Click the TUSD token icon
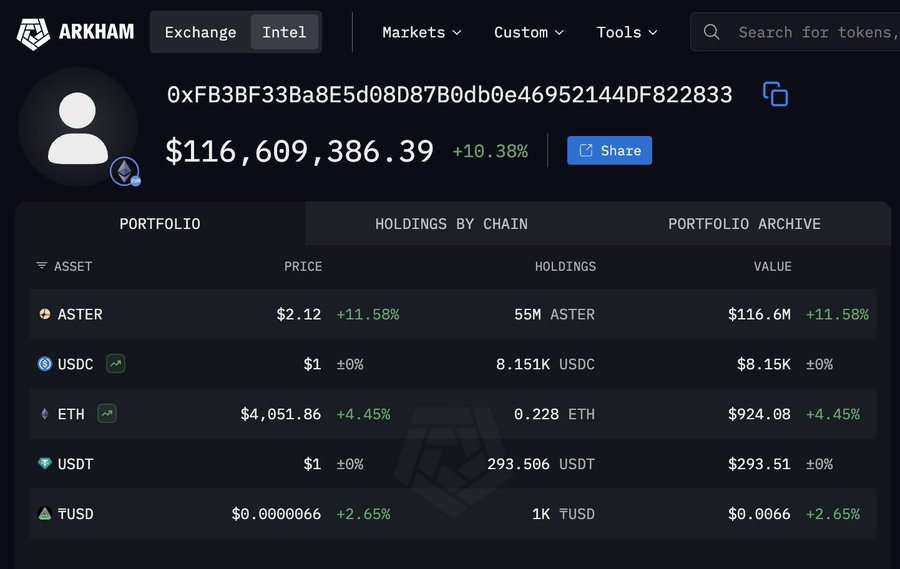 44,514
